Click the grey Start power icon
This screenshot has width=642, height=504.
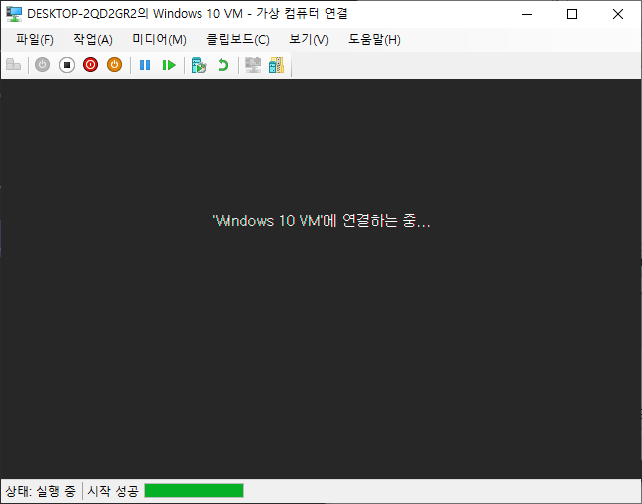pos(42,65)
